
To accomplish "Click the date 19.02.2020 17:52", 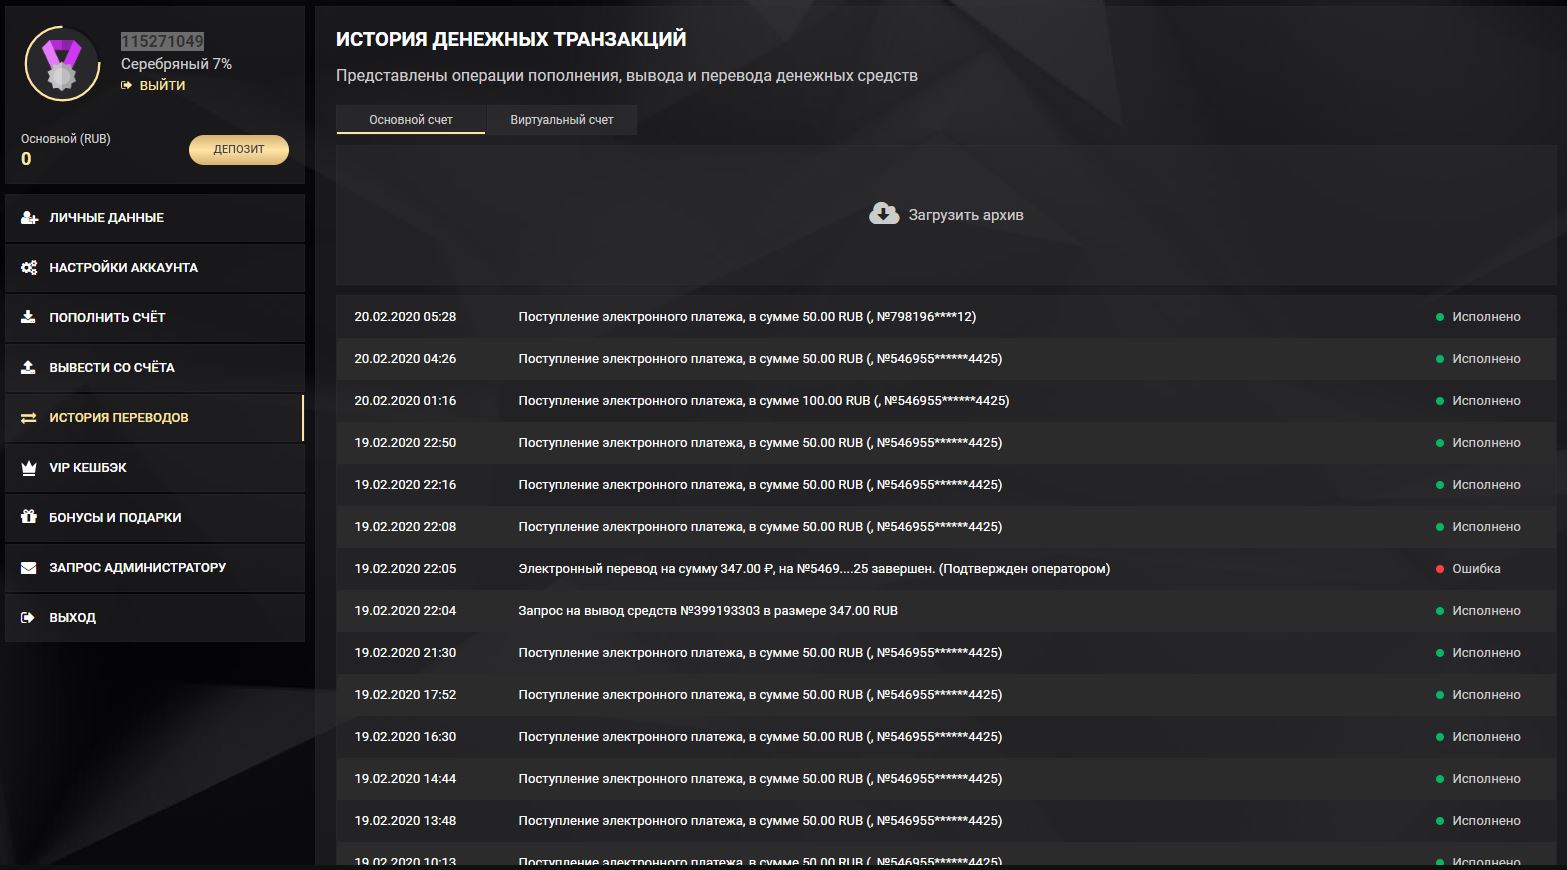I will point(405,695).
